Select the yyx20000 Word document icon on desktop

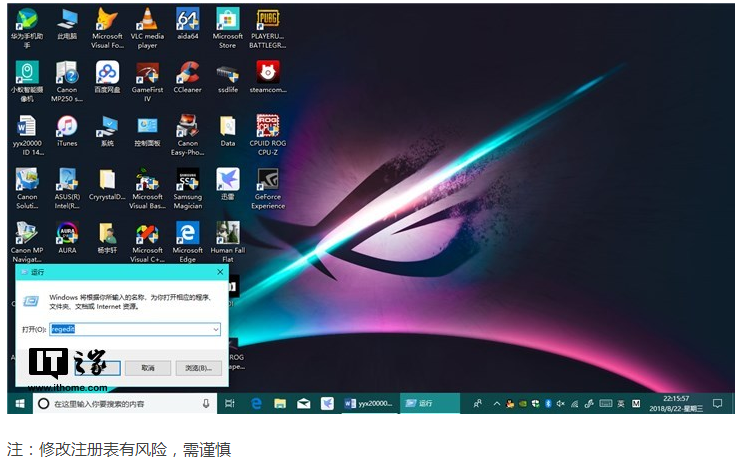point(27,135)
